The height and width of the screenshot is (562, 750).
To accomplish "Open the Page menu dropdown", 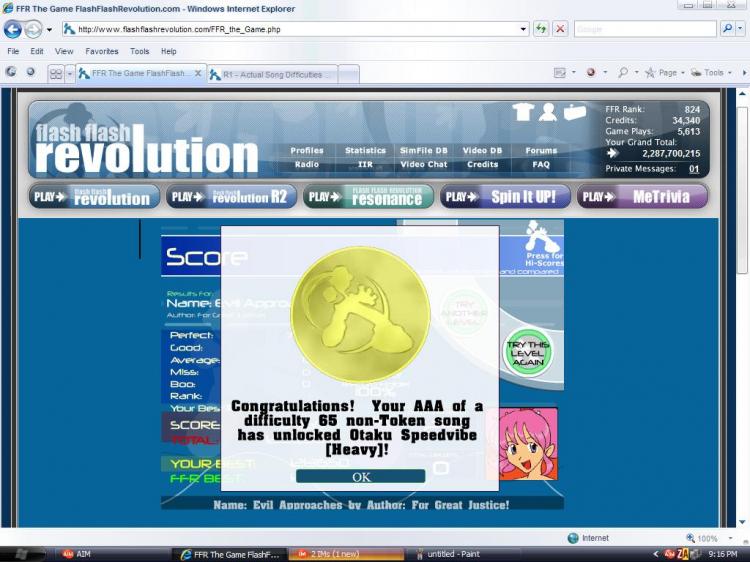I will 668,73.
